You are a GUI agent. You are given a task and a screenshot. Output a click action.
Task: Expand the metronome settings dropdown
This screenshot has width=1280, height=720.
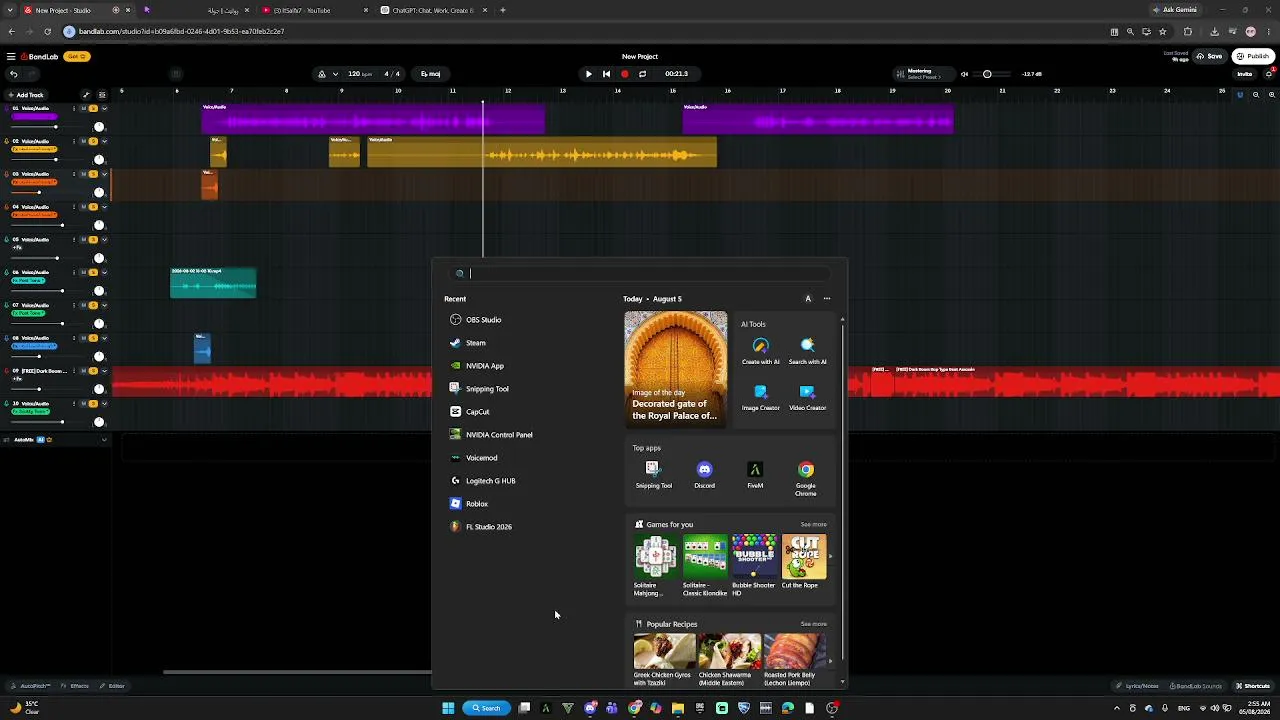click(x=335, y=74)
